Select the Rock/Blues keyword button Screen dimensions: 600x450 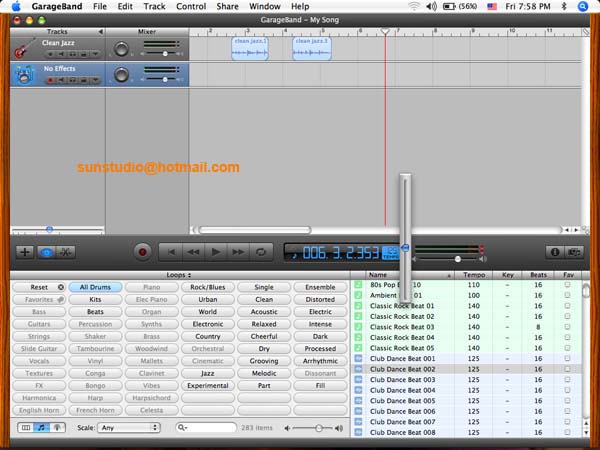click(208, 287)
